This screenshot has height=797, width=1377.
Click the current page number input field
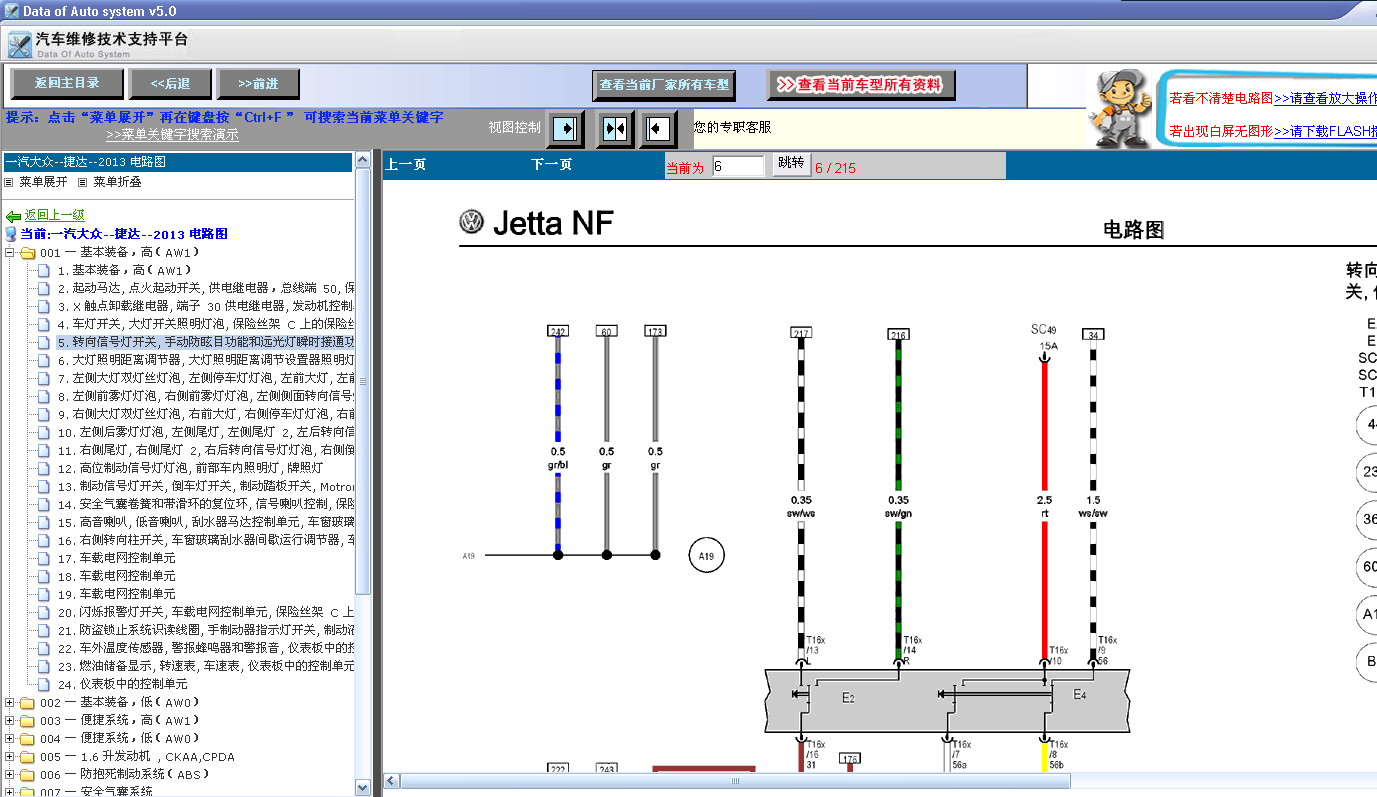pos(738,166)
